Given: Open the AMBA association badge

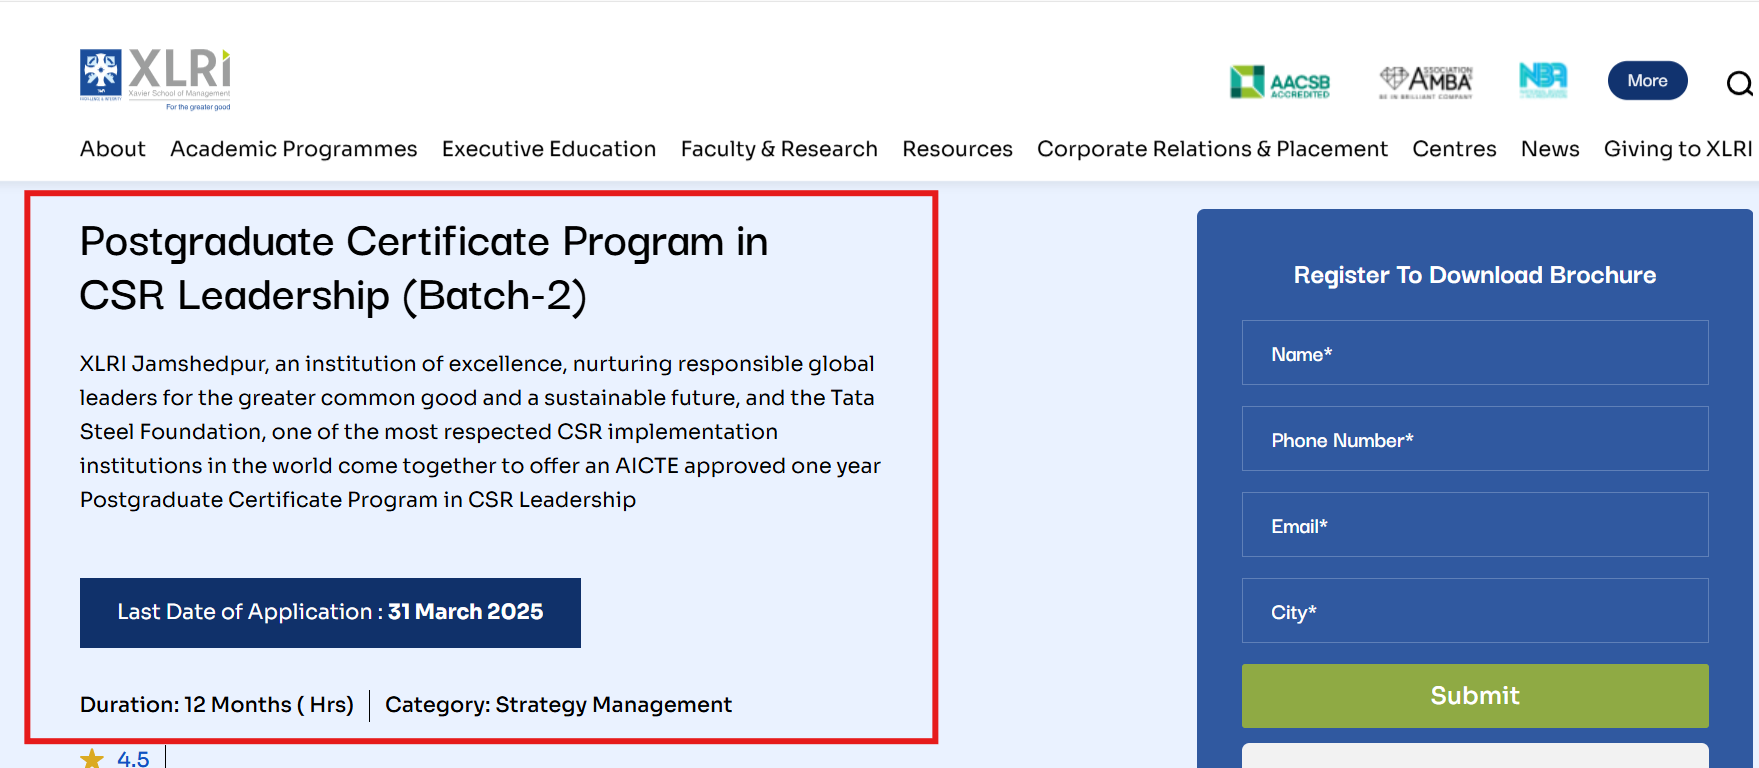Looking at the screenshot, I should pyautogui.click(x=1426, y=82).
